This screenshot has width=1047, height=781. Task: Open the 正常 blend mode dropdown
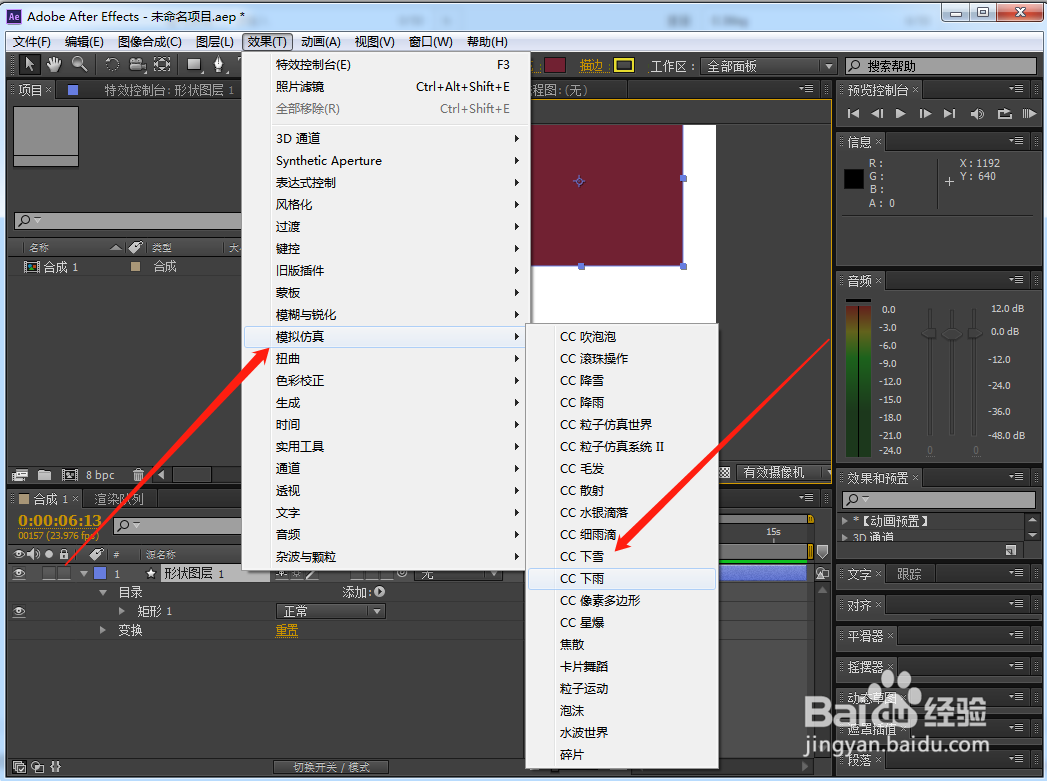(x=331, y=611)
